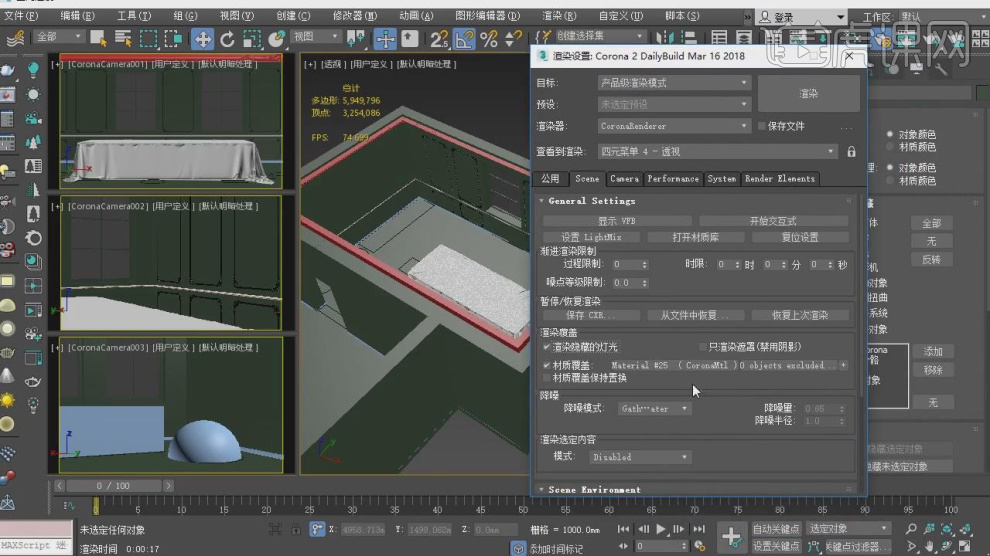Open the 渲染器 CoronaRenderer dropdown
Image resolution: width=990 pixels, height=556 pixels.
point(673,127)
